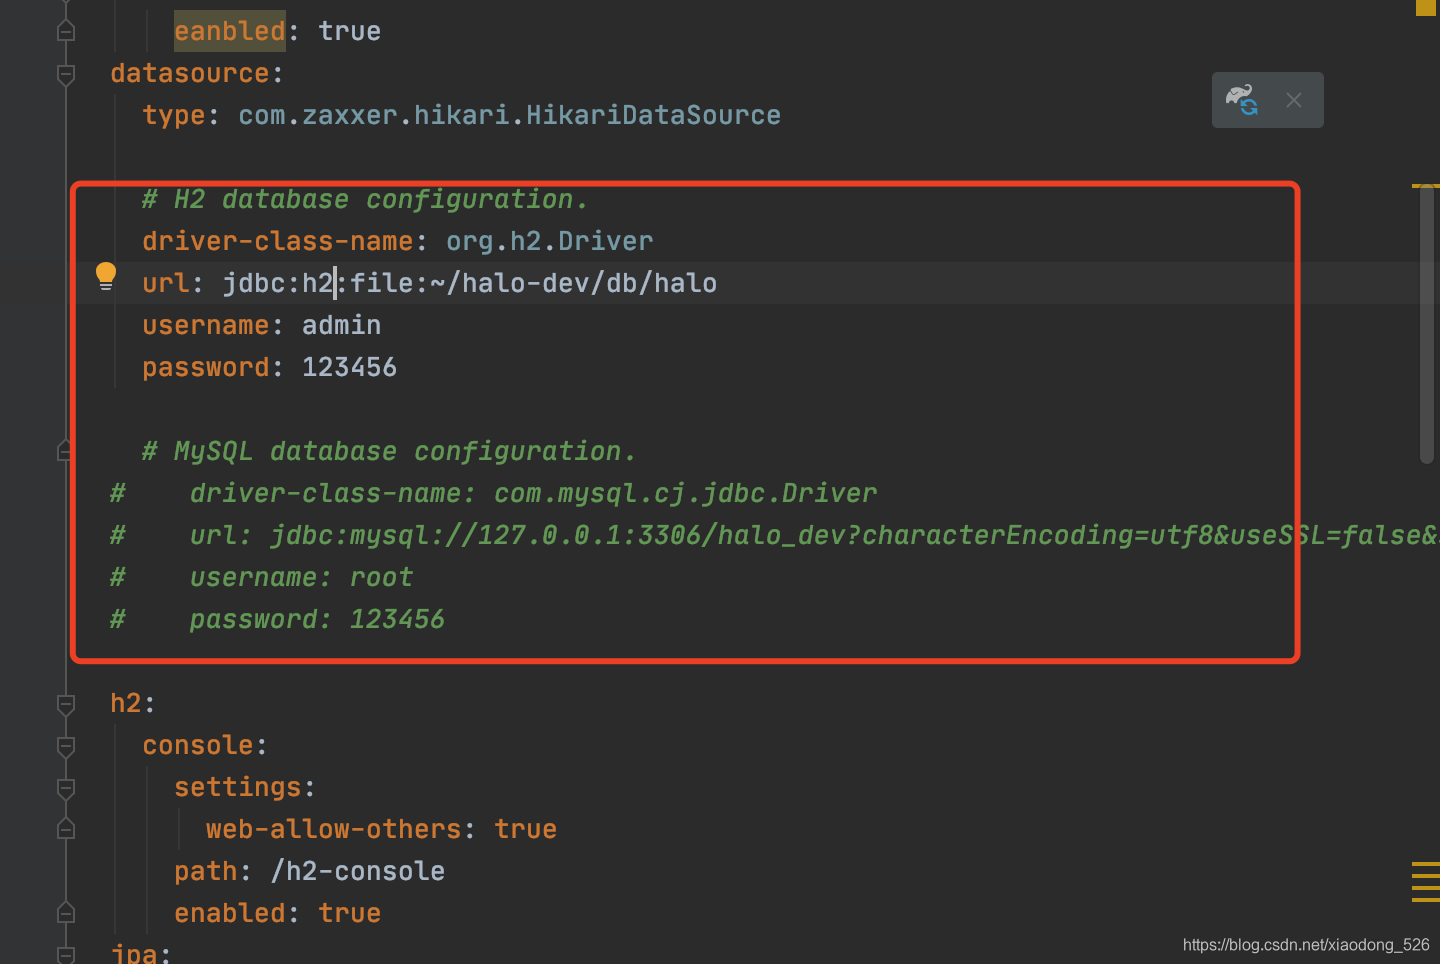Click the '/h2-console' path value
This screenshot has width=1440, height=964.
(357, 871)
